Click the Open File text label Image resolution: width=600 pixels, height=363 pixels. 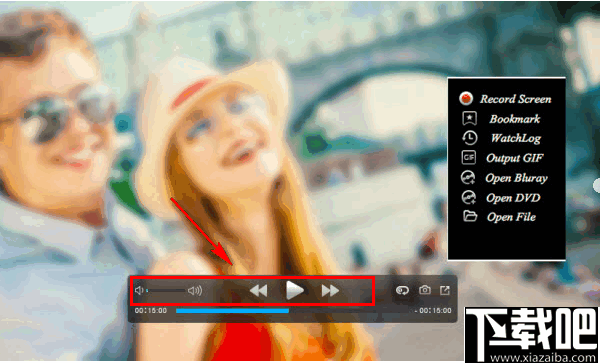tap(511, 217)
